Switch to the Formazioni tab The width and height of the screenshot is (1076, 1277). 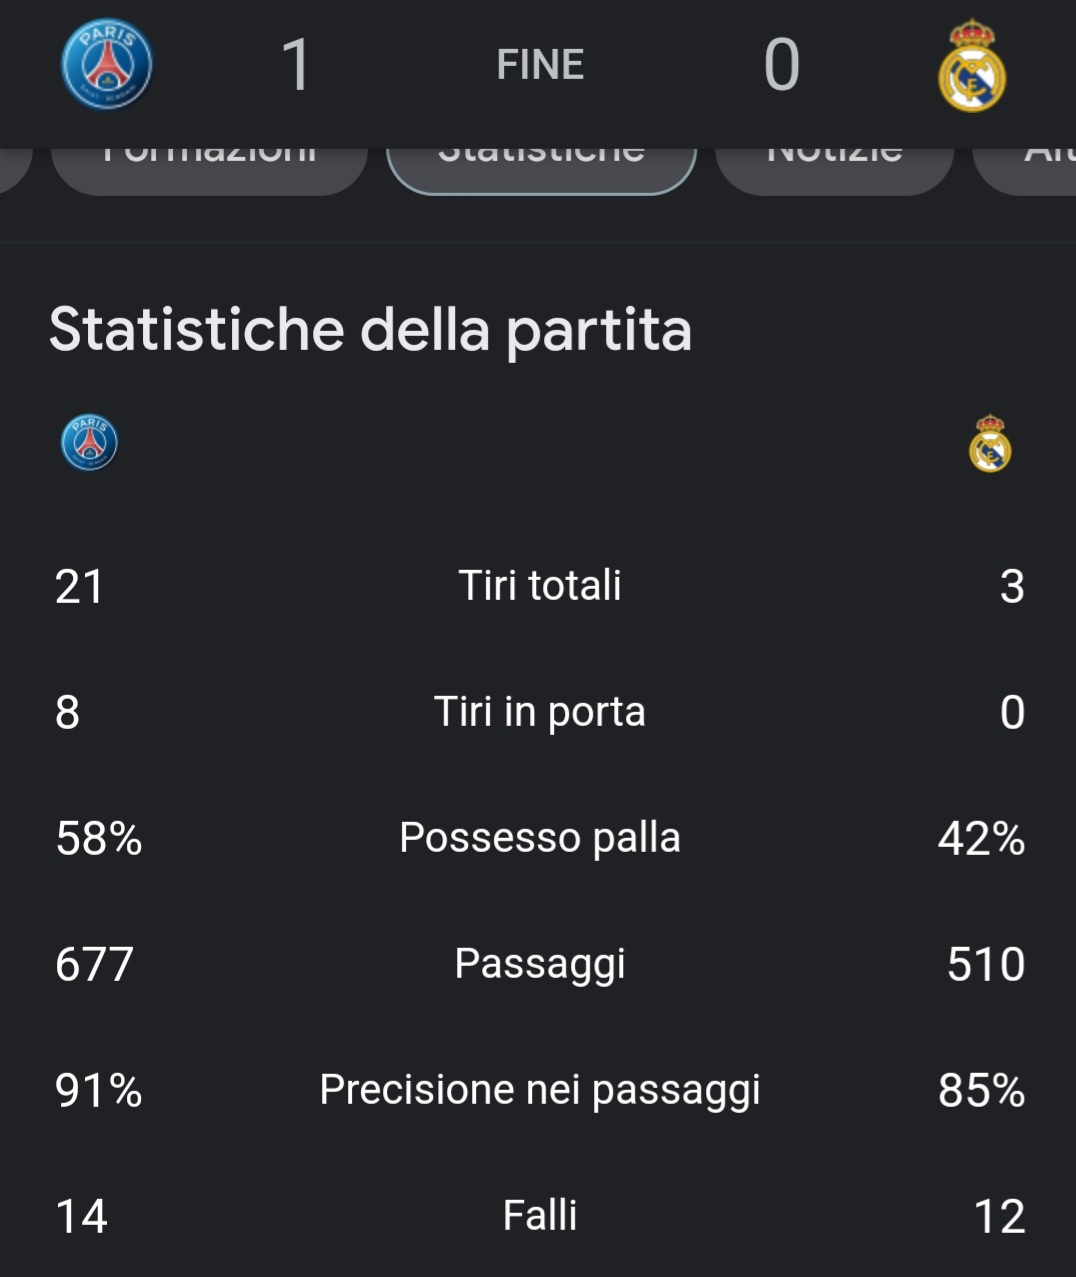coord(209,168)
